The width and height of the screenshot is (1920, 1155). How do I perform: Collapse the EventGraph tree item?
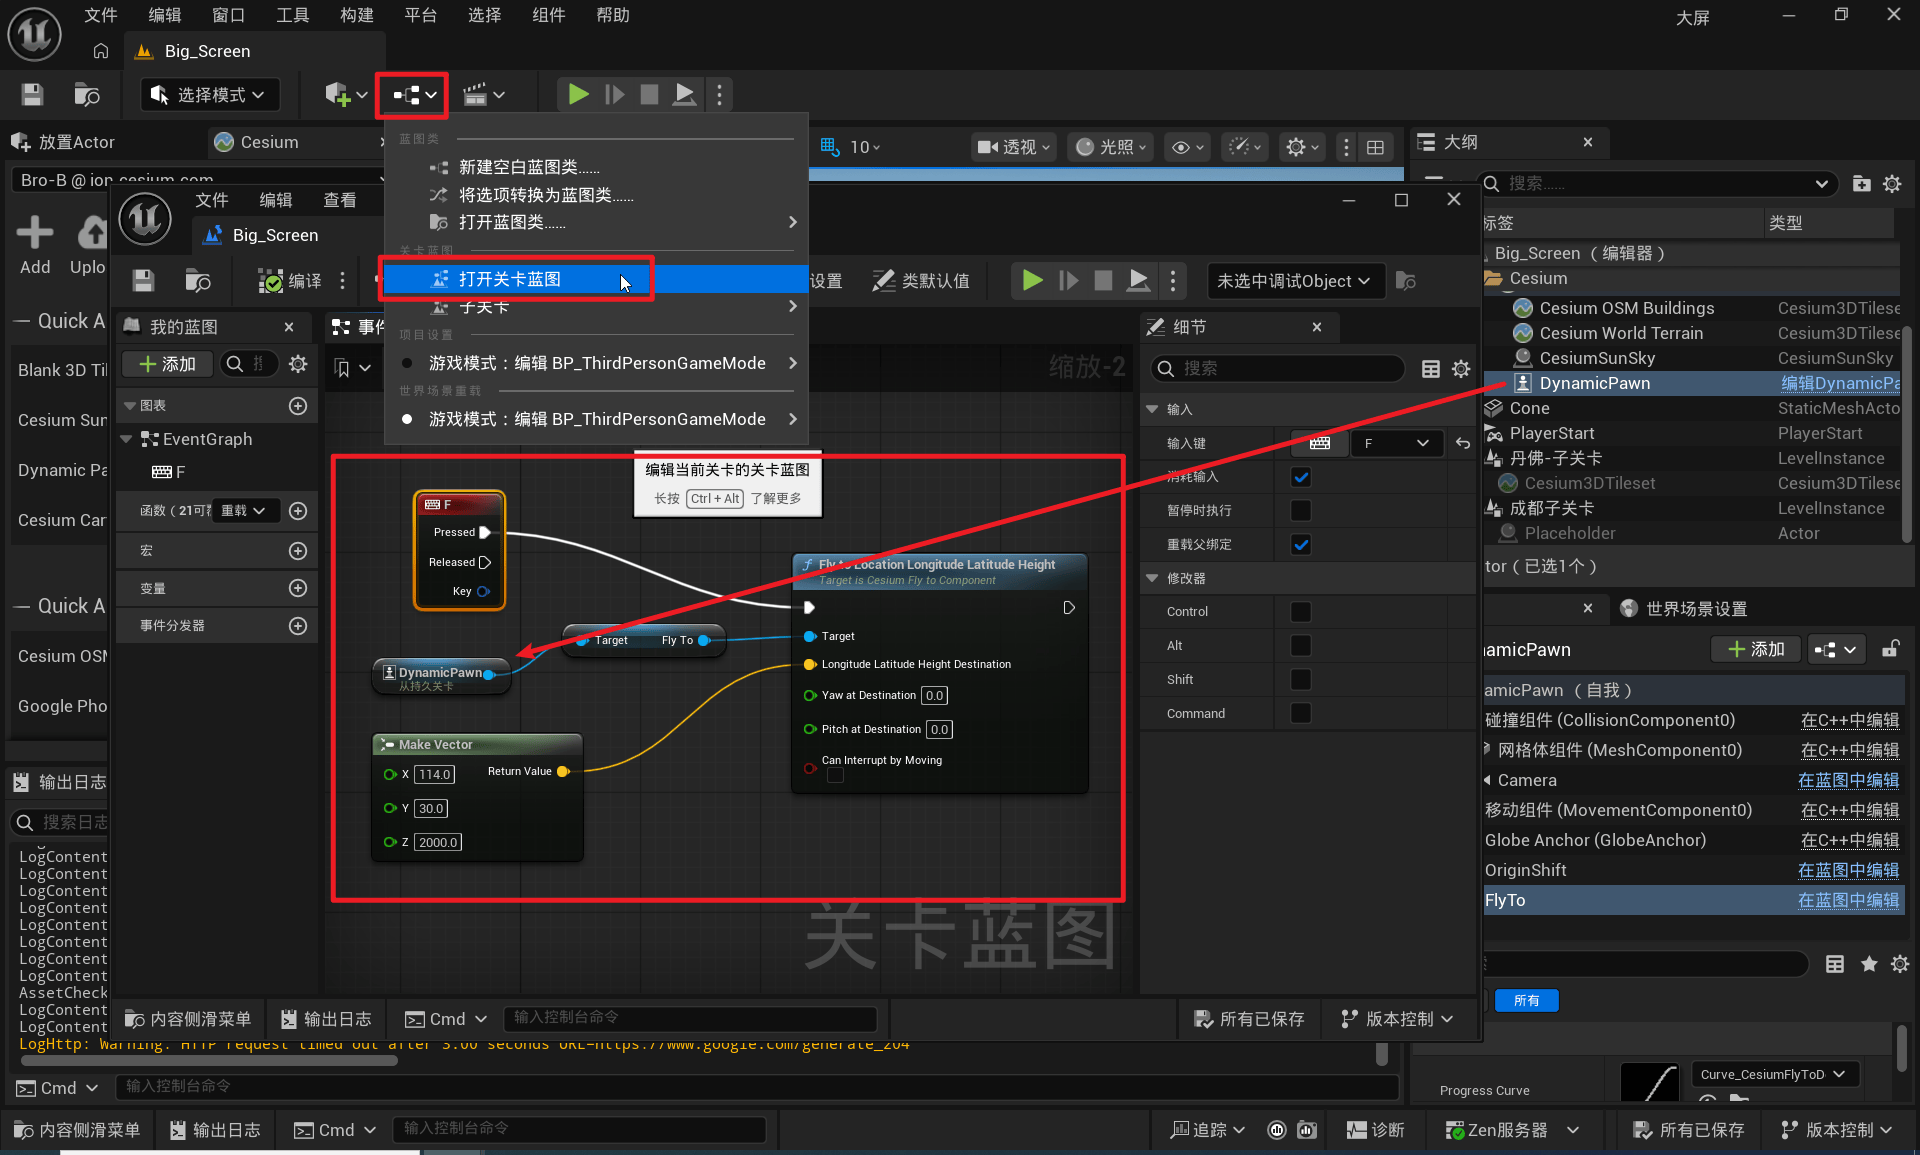click(x=126, y=439)
